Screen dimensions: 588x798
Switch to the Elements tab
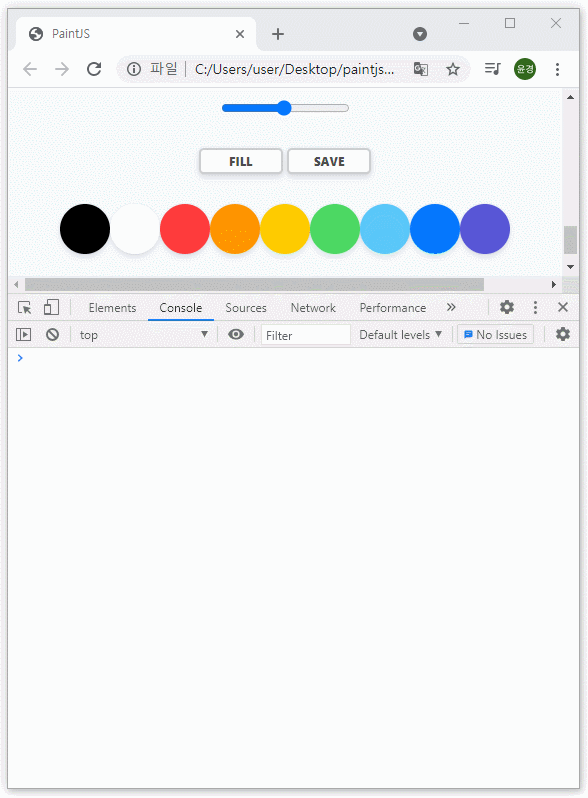pyautogui.click(x=113, y=308)
